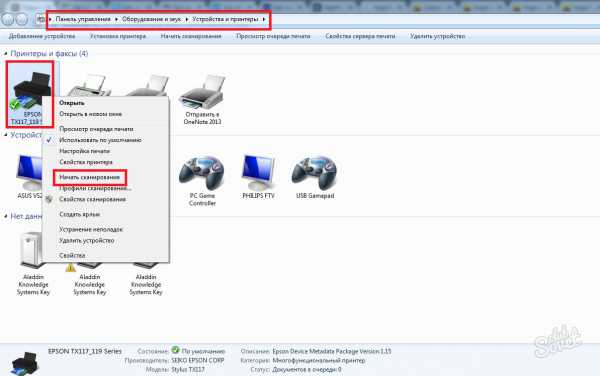
Task: Select the Отправить в OneNote 2013 printer
Action: [202, 99]
